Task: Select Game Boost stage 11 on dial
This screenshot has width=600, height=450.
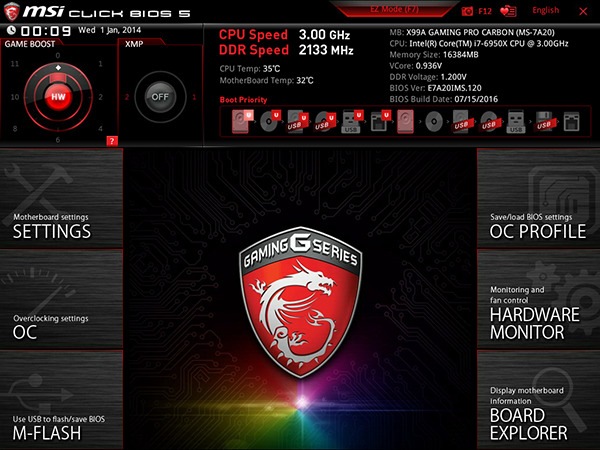Action: tap(15, 64)
